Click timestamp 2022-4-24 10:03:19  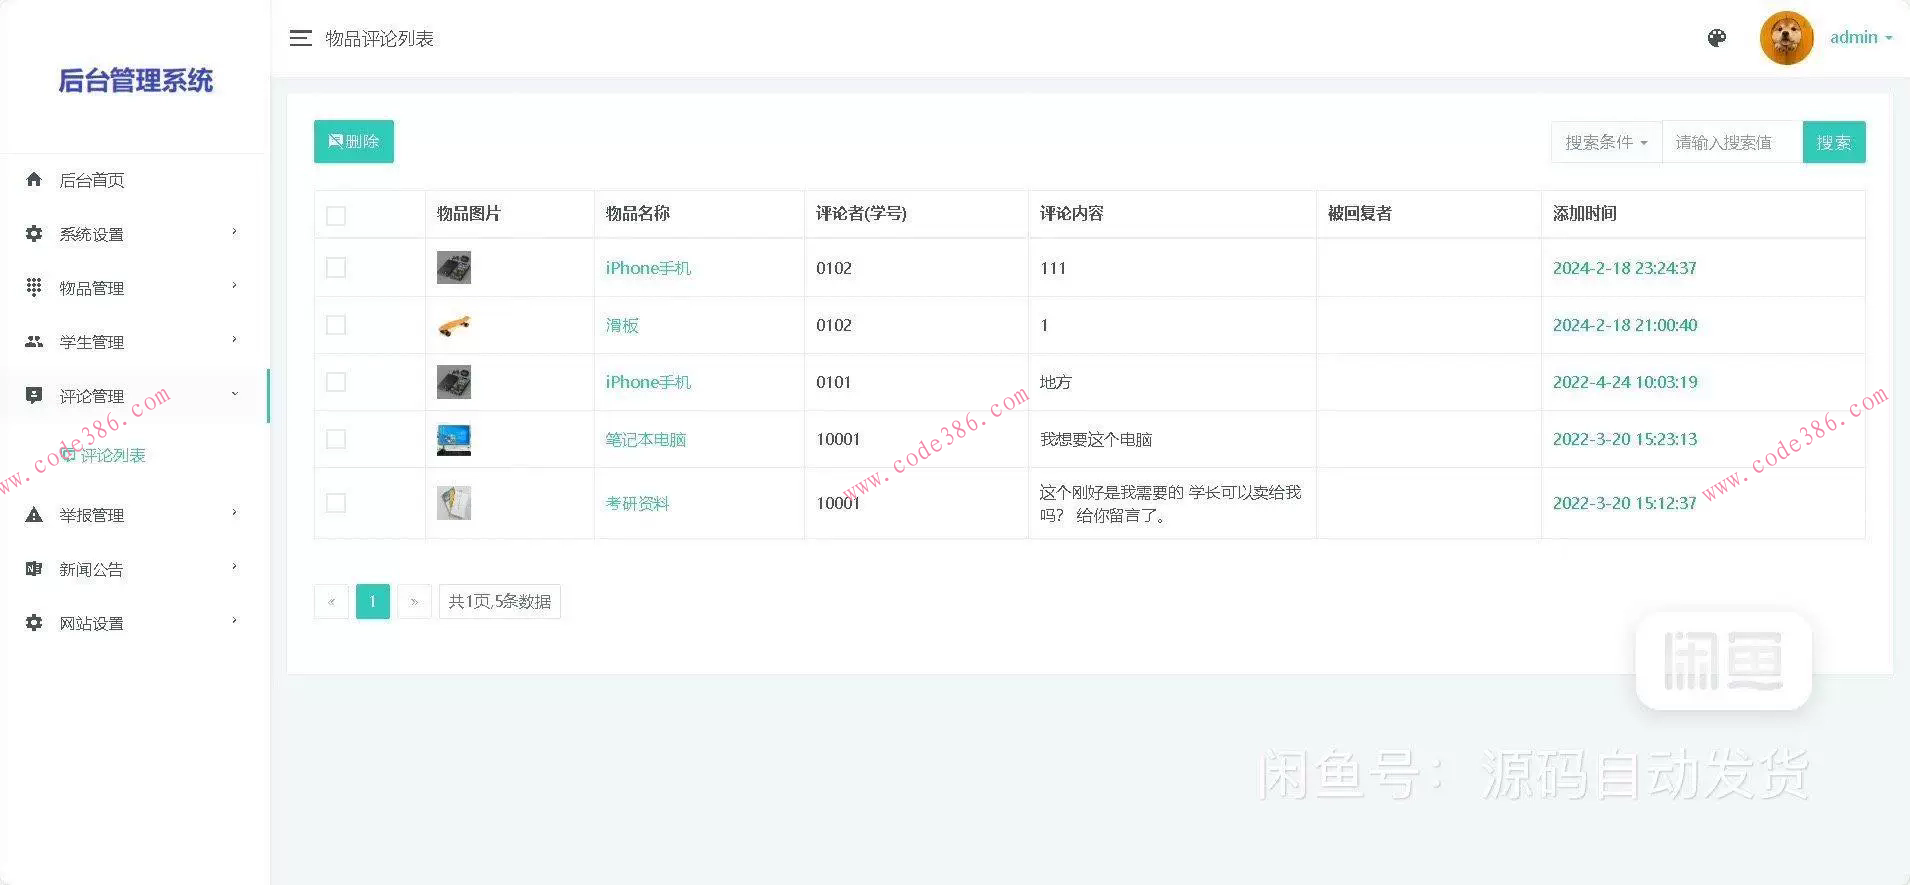coord(1625,382)
